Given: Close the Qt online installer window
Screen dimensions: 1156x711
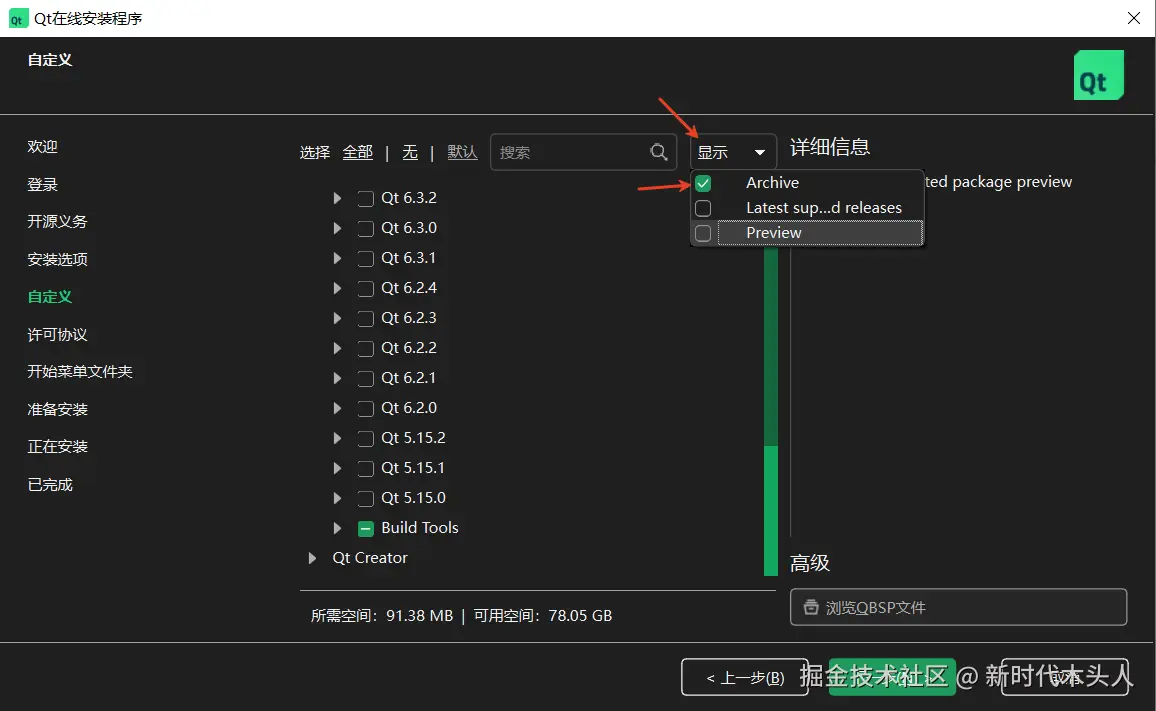Looking at the screenshot, I should pos(1134,18).
